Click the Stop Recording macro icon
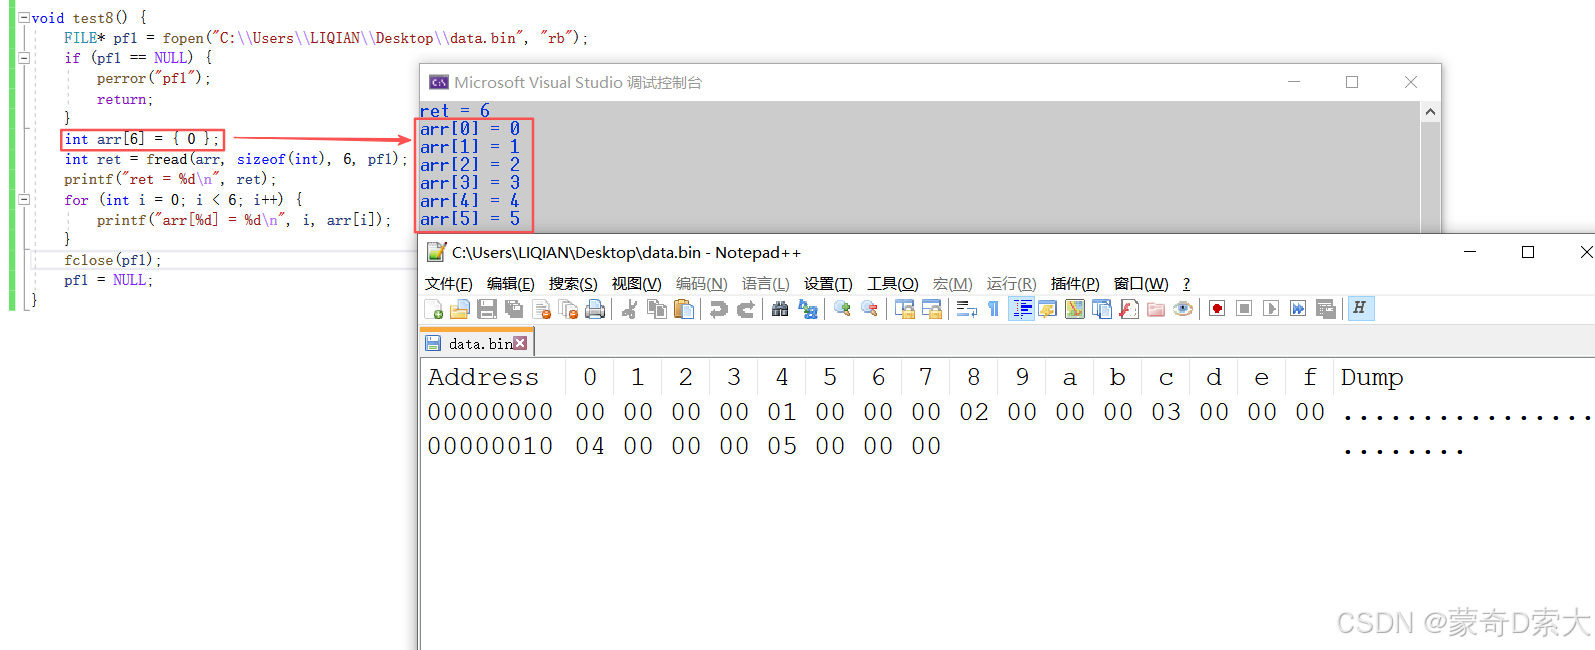The image size is (1595, 650). pos(1244,309)
